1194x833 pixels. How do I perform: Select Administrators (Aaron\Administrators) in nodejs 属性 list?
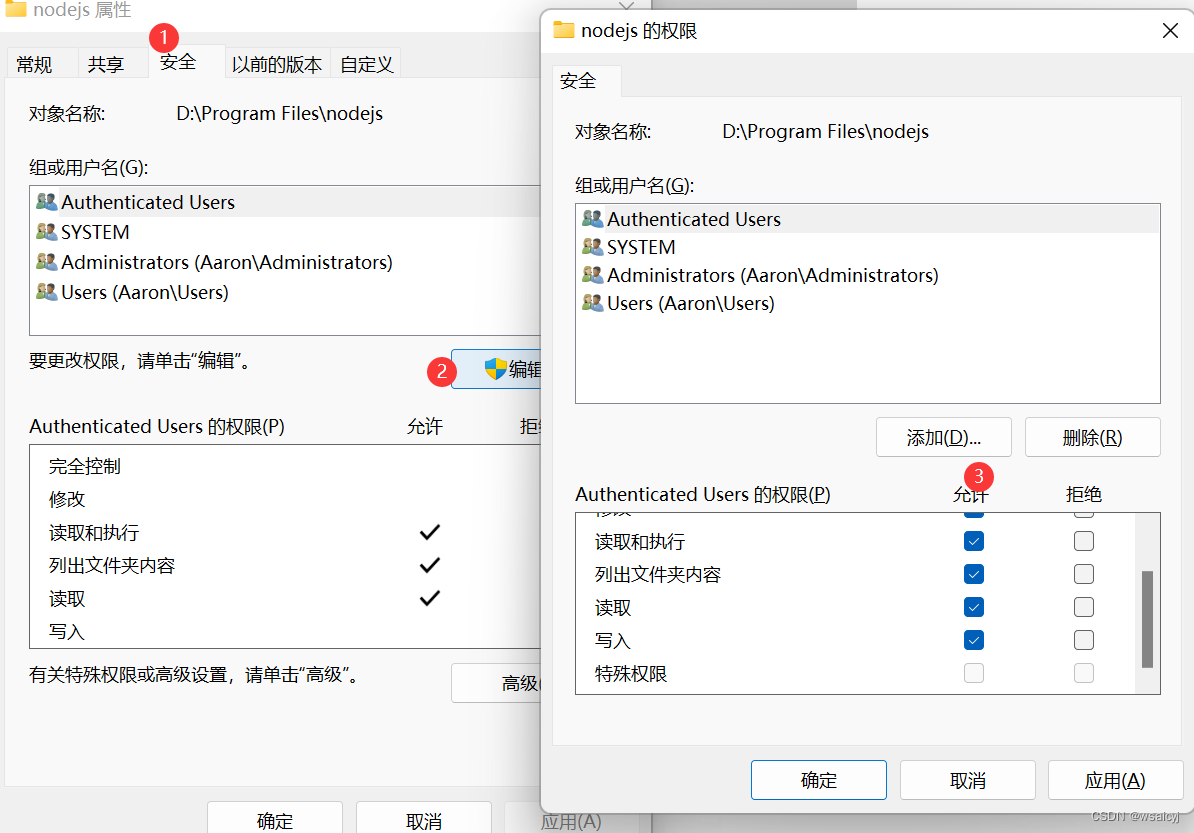(286, 262)
